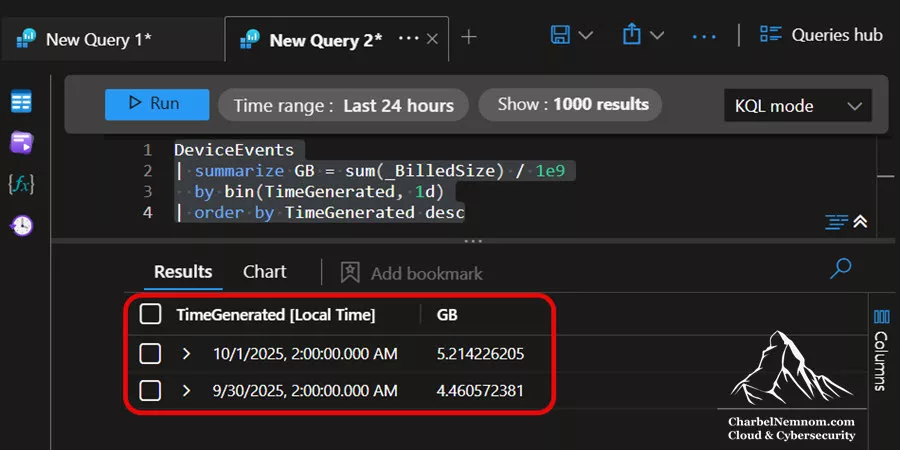
Task: Click the 9/30/2025, 2:00:00.000 AM cell
Action: tap(305, 391)
